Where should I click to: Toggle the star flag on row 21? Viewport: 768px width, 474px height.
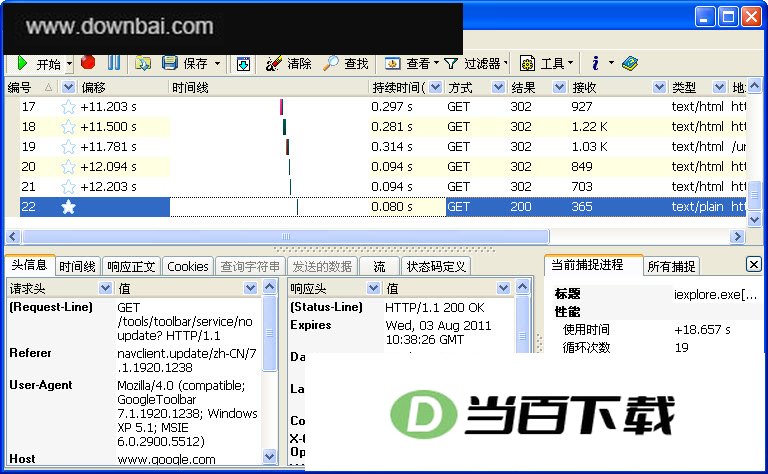[x=68, y=187]
